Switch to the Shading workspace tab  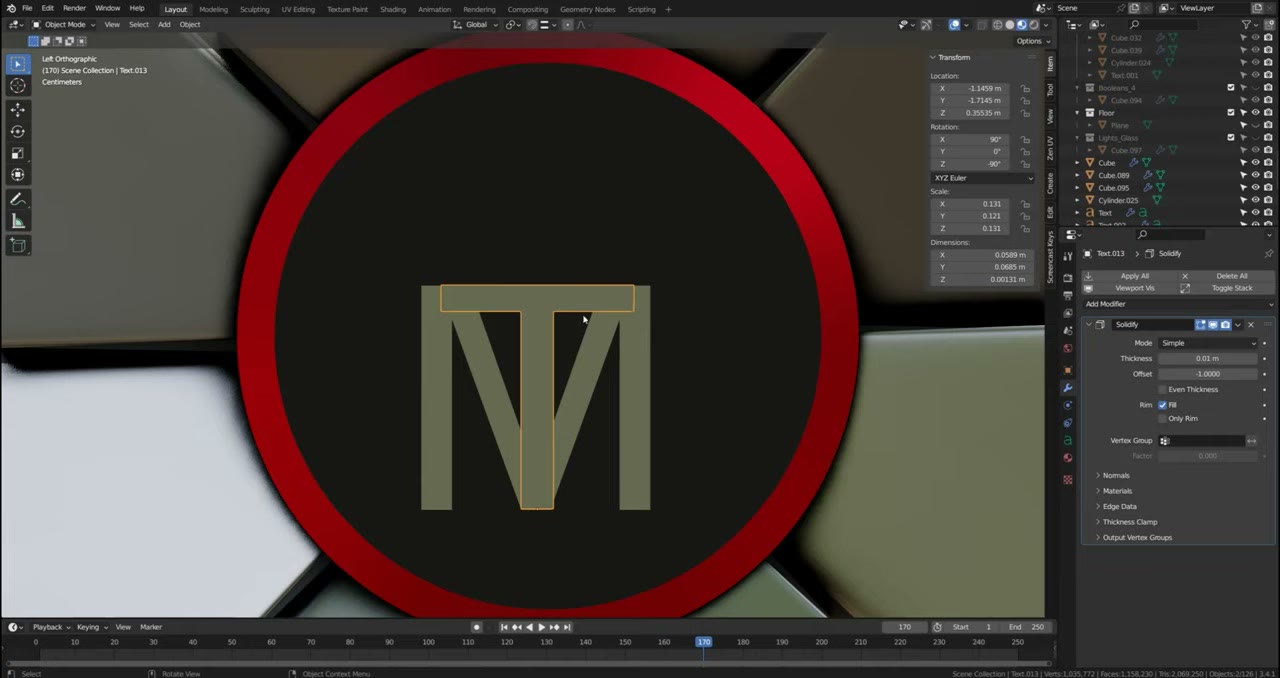tap(393, 9)
